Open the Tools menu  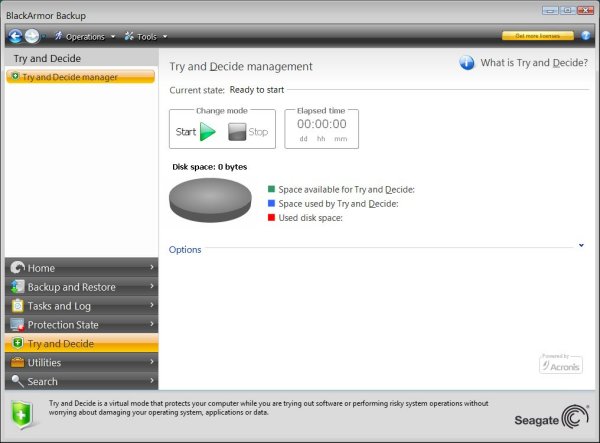click(146, 37)
